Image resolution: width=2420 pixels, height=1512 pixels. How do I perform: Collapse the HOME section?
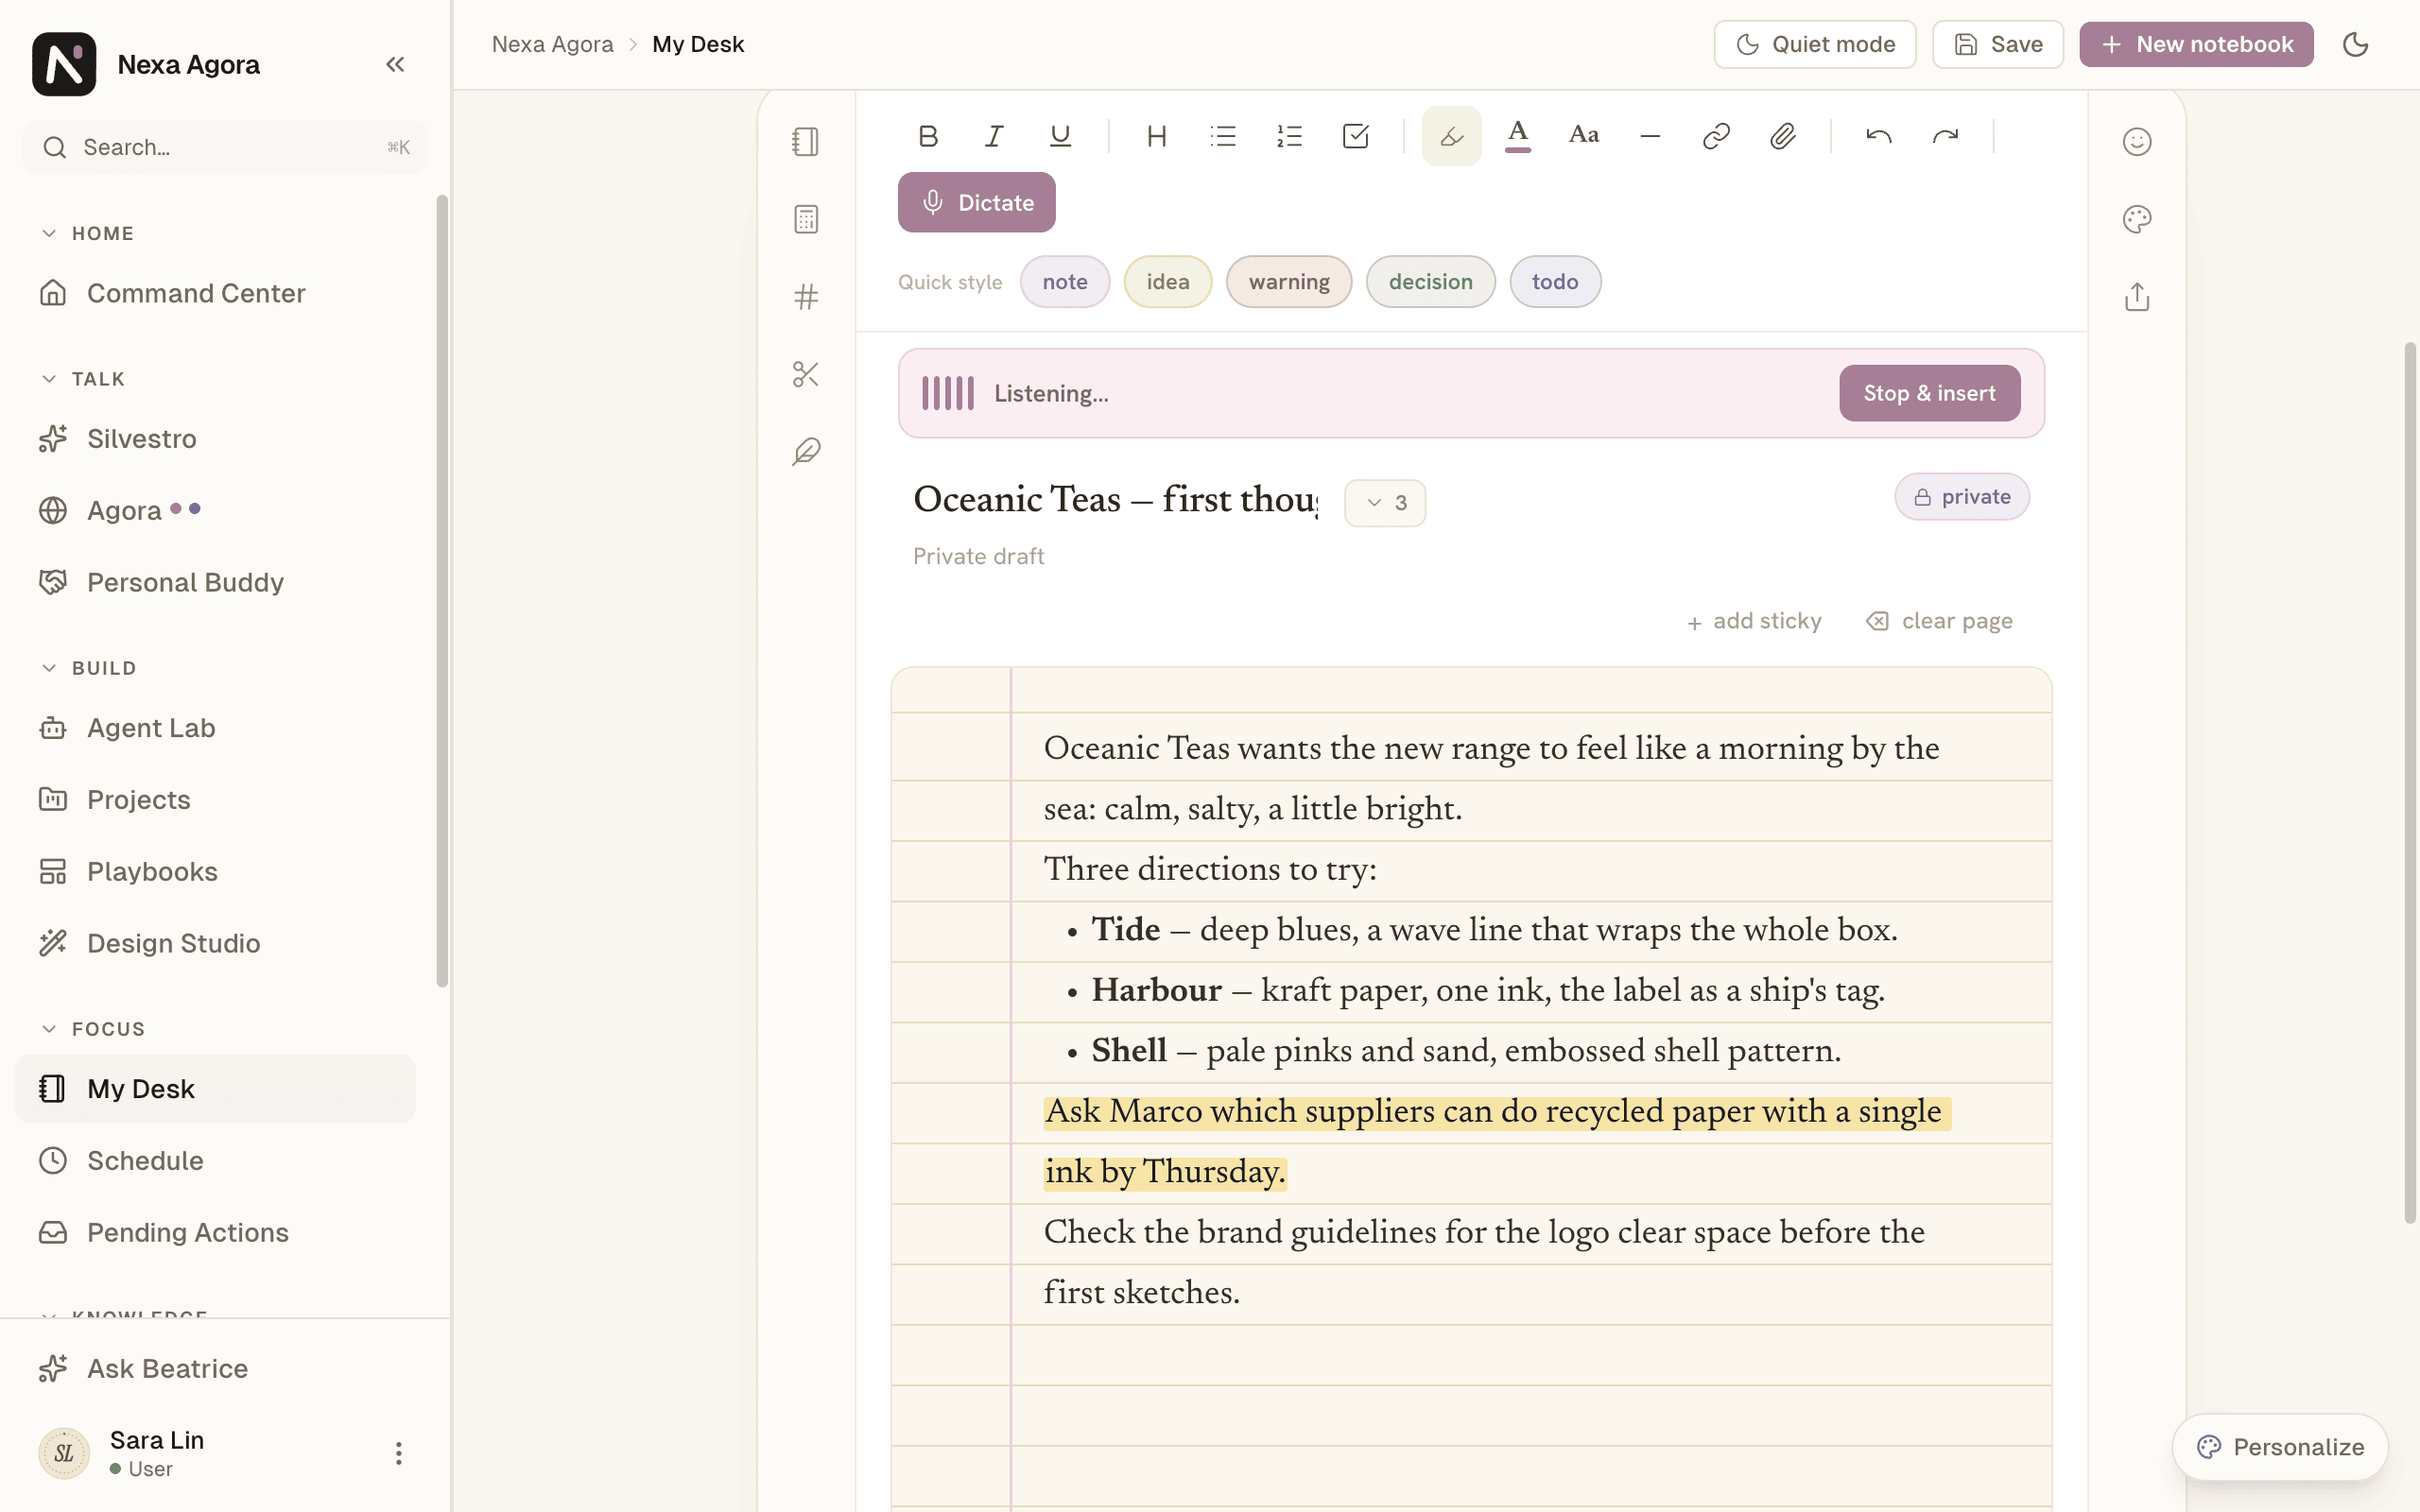(87, 233)
